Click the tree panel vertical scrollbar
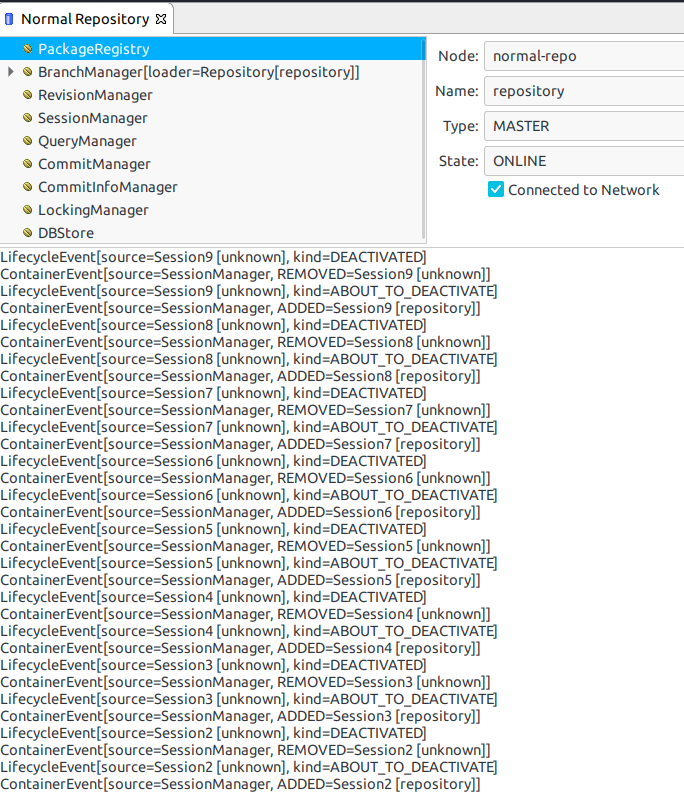 (x=423, y=140)
